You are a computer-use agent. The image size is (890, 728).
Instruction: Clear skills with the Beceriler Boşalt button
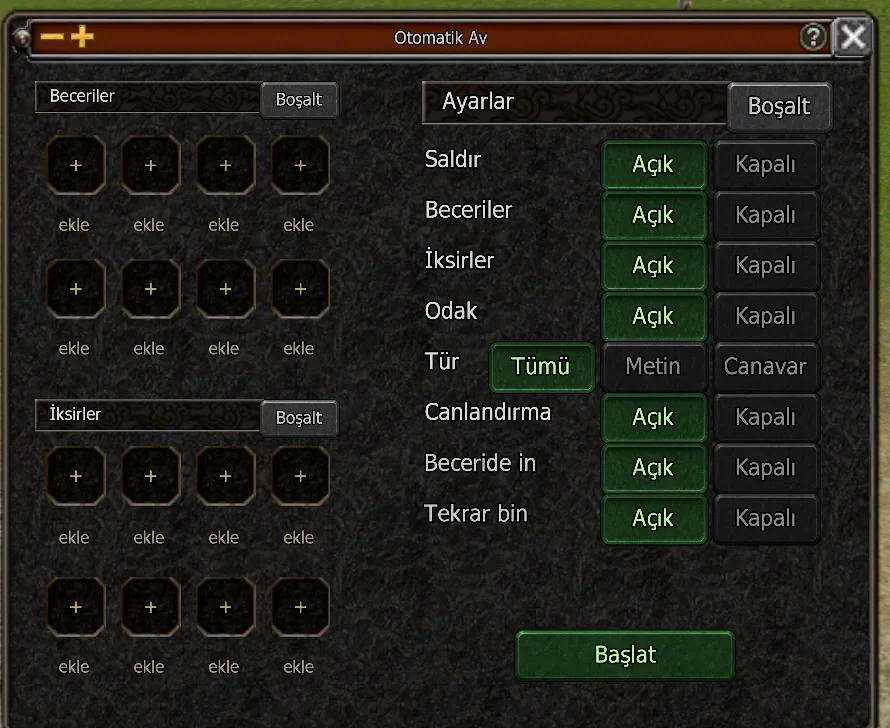pos(299,100)
